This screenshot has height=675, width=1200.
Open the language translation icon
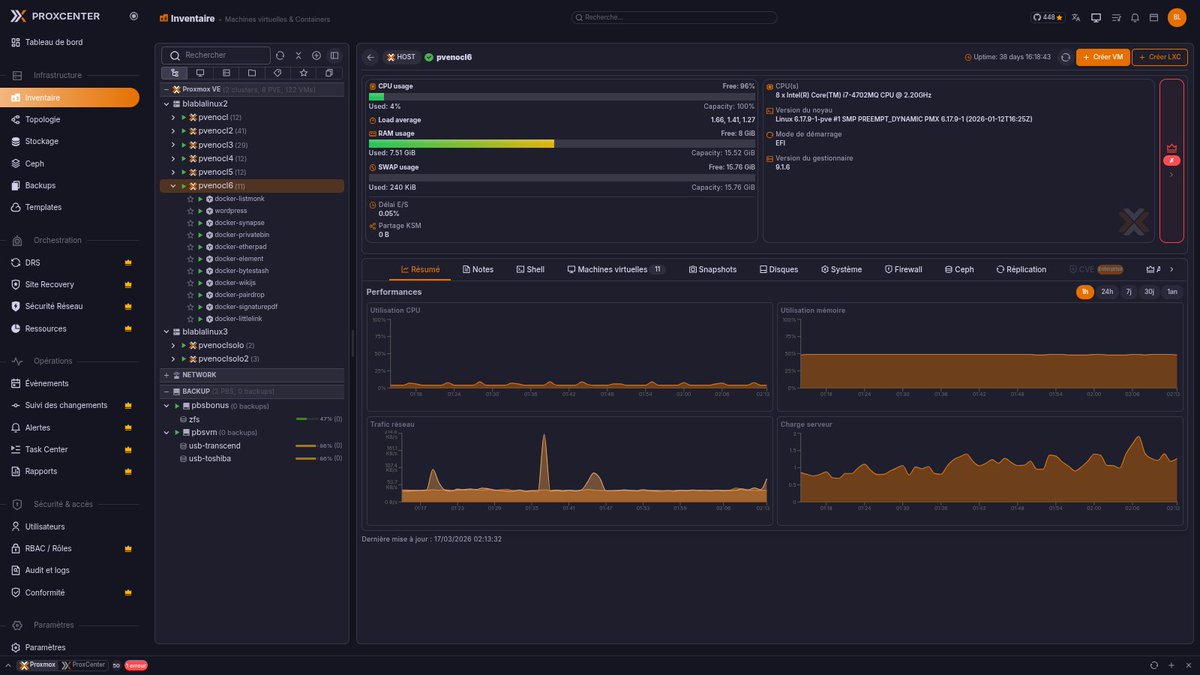1076,17
